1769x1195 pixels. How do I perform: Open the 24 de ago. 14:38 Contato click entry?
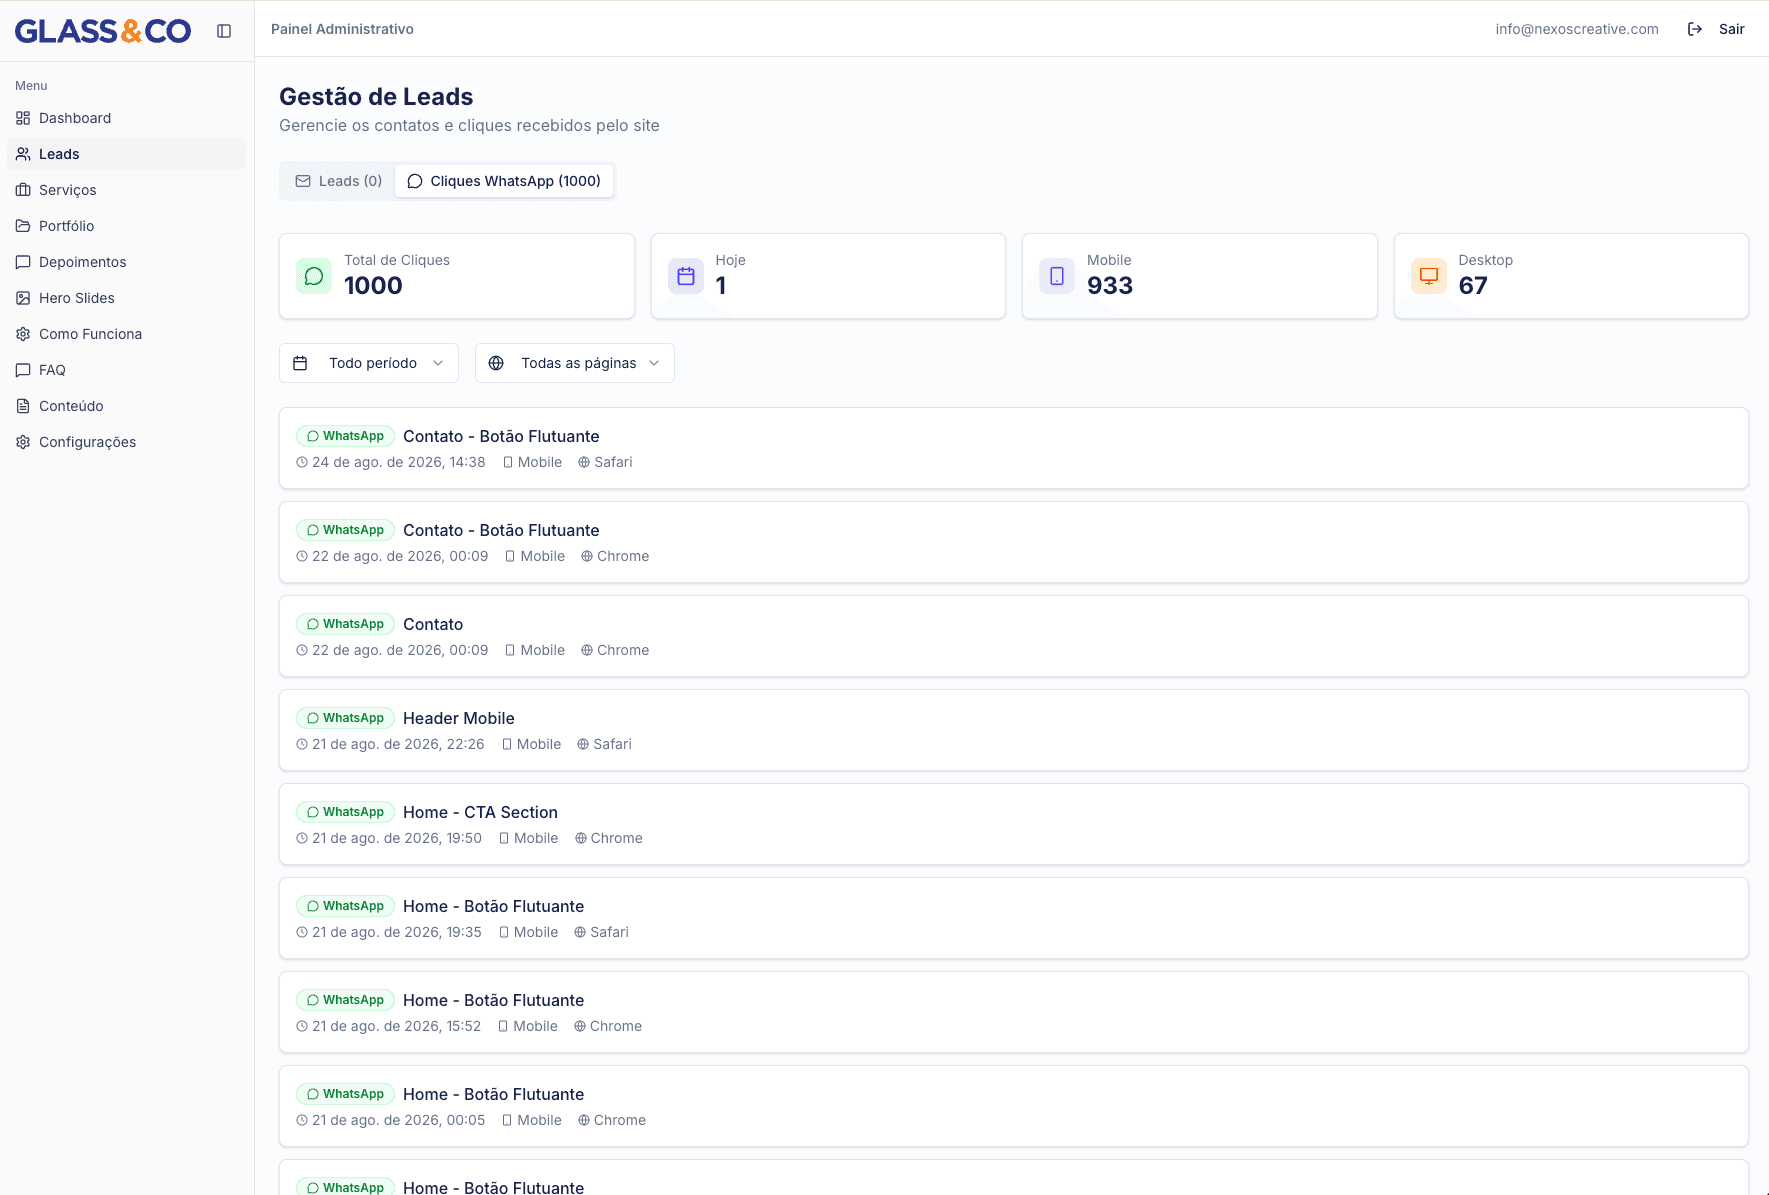tap(1014, 448)
